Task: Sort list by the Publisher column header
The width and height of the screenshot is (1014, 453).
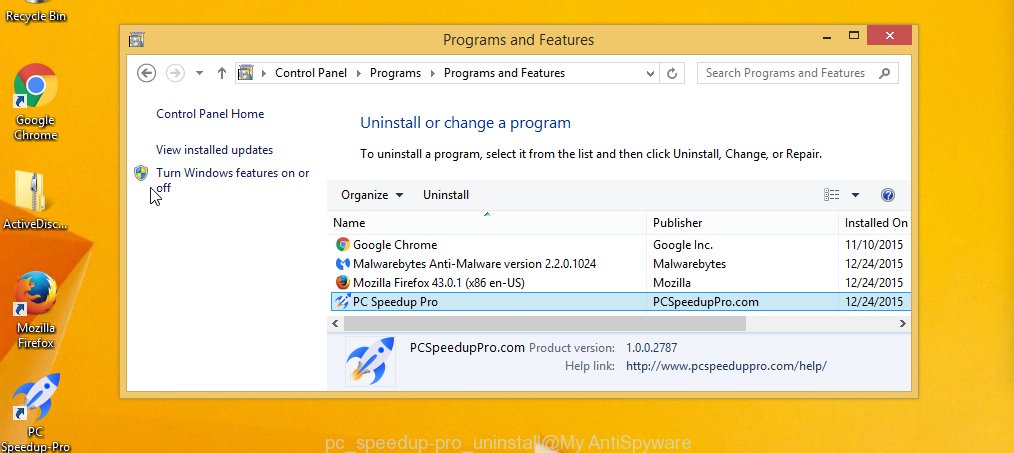Action: click(x=678, y=223)
